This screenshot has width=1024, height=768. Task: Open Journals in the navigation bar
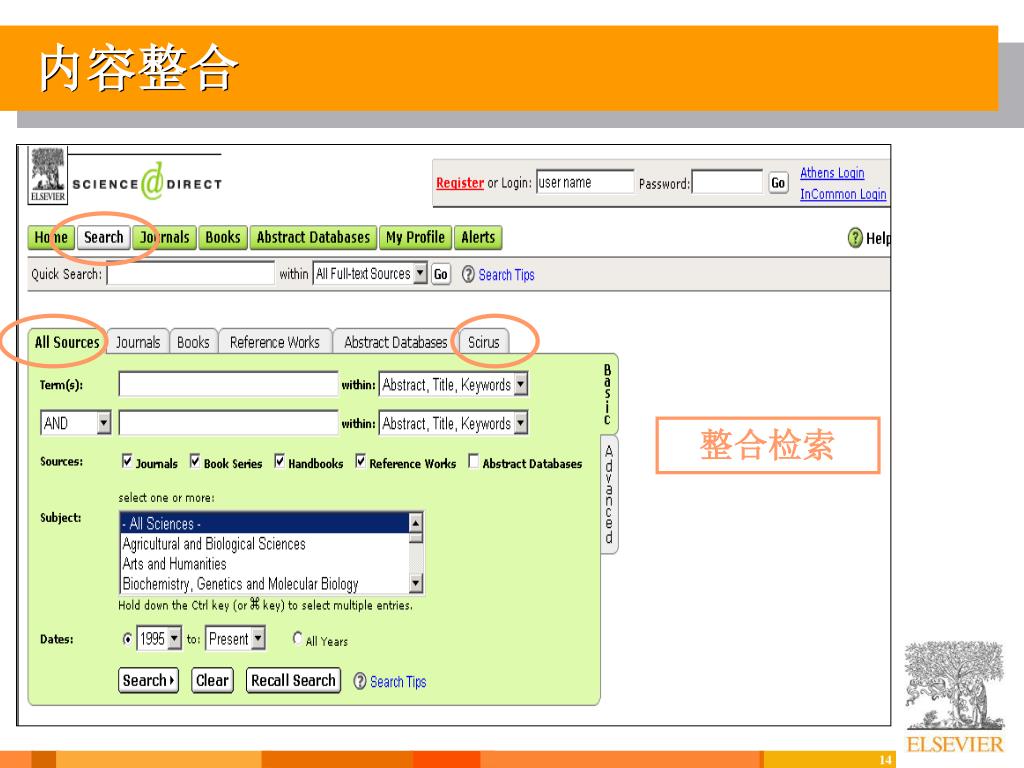[165, 237]
